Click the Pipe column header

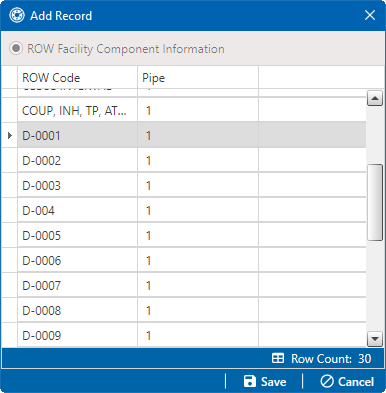click(198, 78)
